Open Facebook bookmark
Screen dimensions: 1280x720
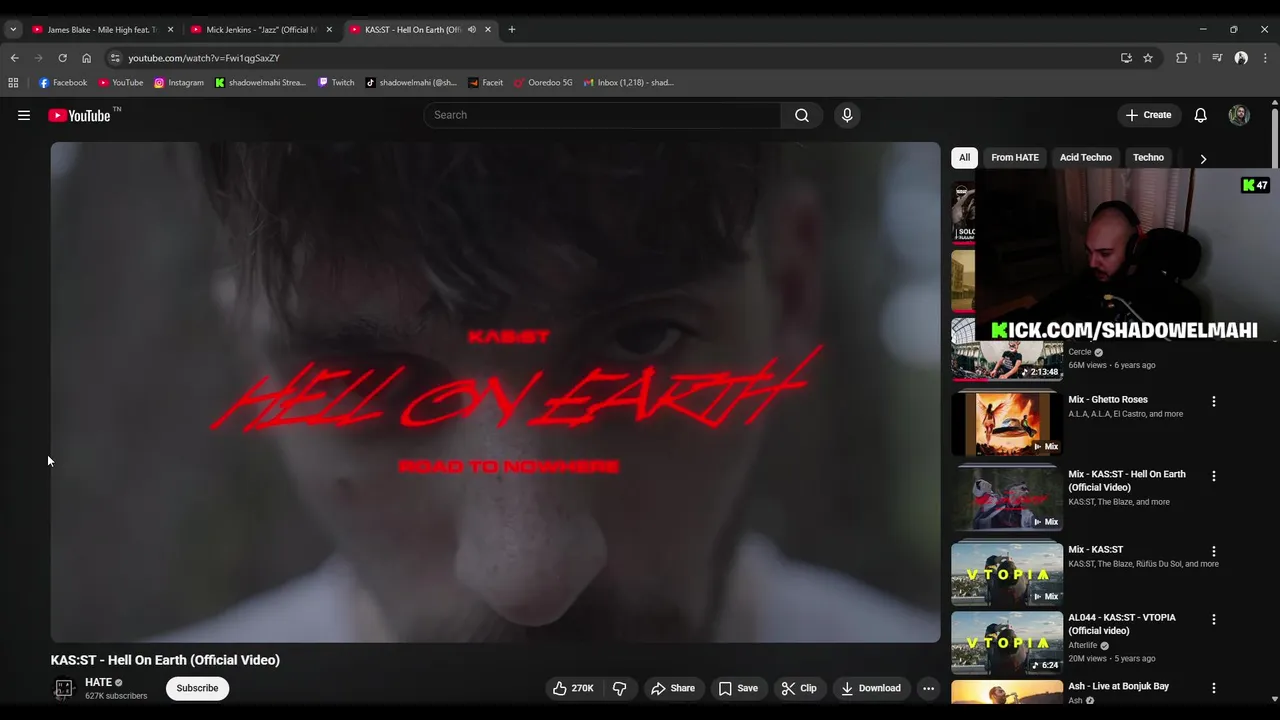click(63, 83)
